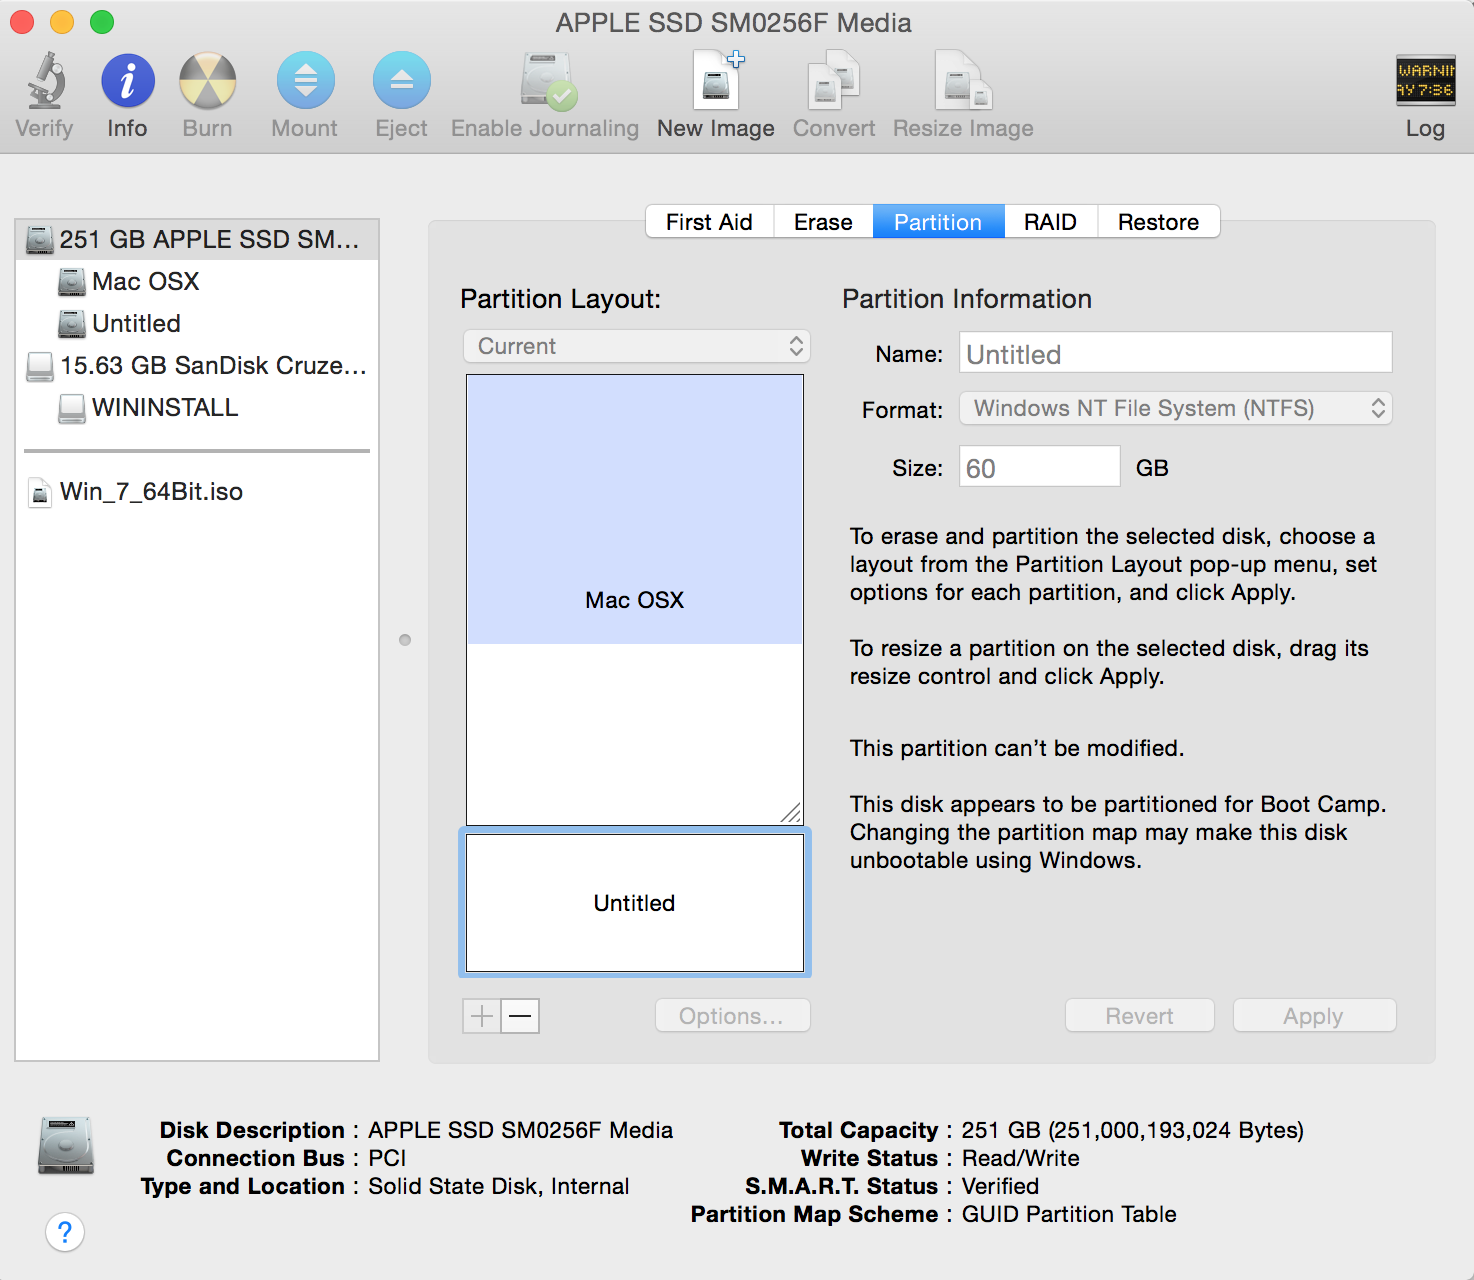Click the Burn disc icon

[x=207, y=82]
